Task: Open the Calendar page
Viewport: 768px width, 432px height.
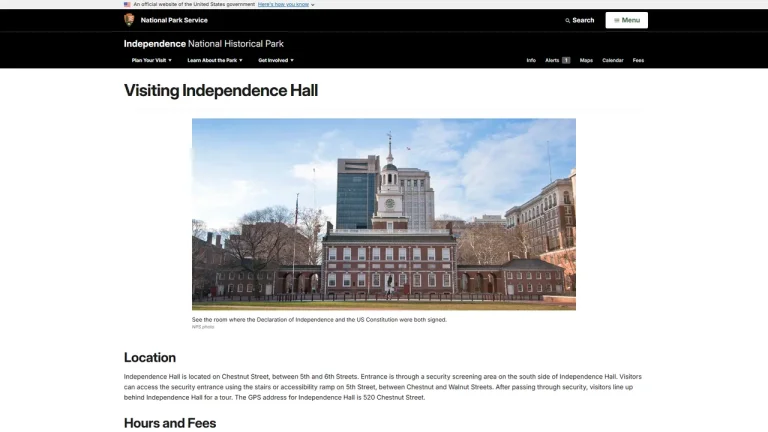Action: click(x=612, y=60)
